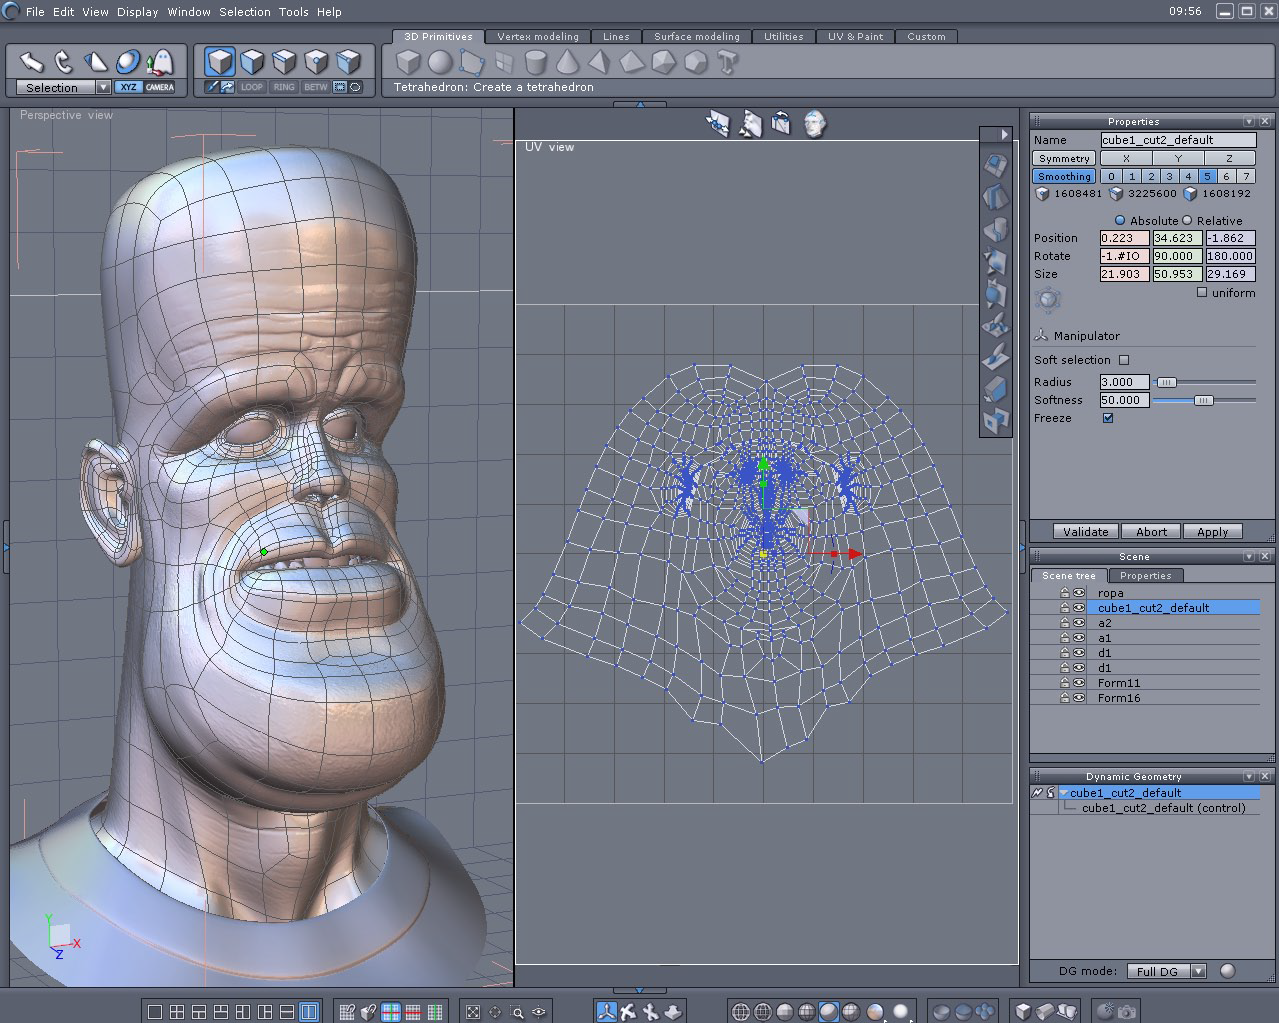Click the first UV tool icon above UV view
Screen dimensions: 1279x1023
tap(718, 124)
